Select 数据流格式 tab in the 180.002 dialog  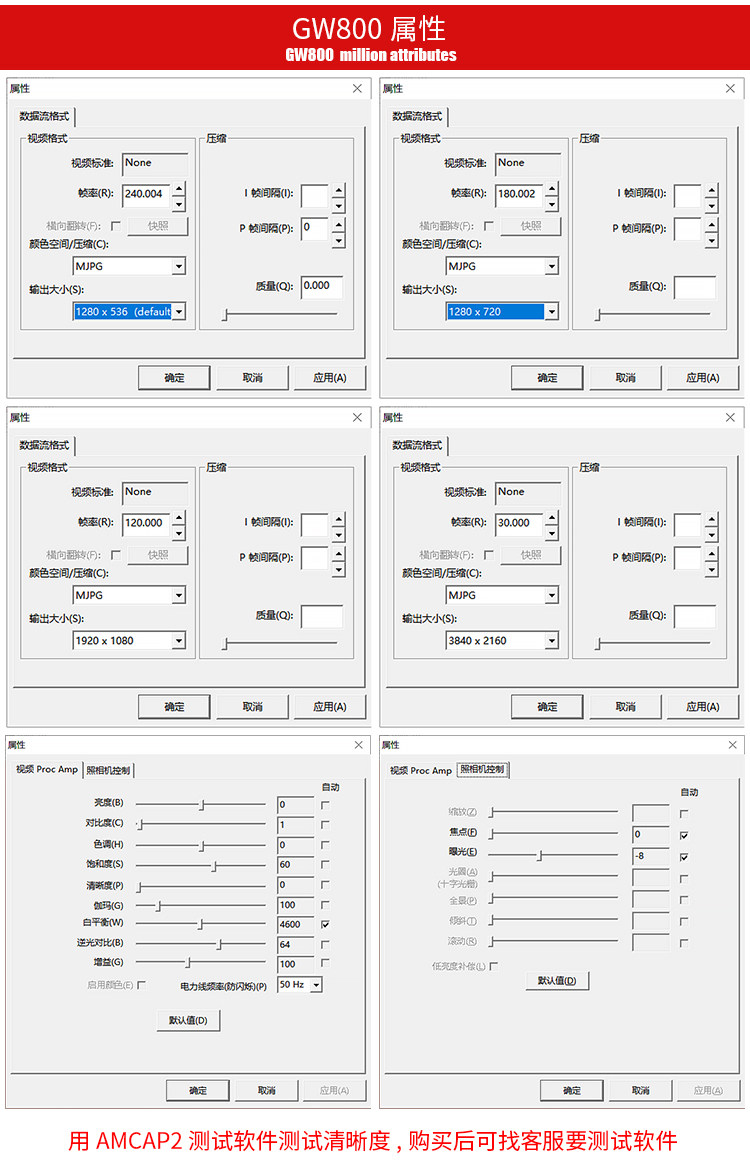point(417,117)
